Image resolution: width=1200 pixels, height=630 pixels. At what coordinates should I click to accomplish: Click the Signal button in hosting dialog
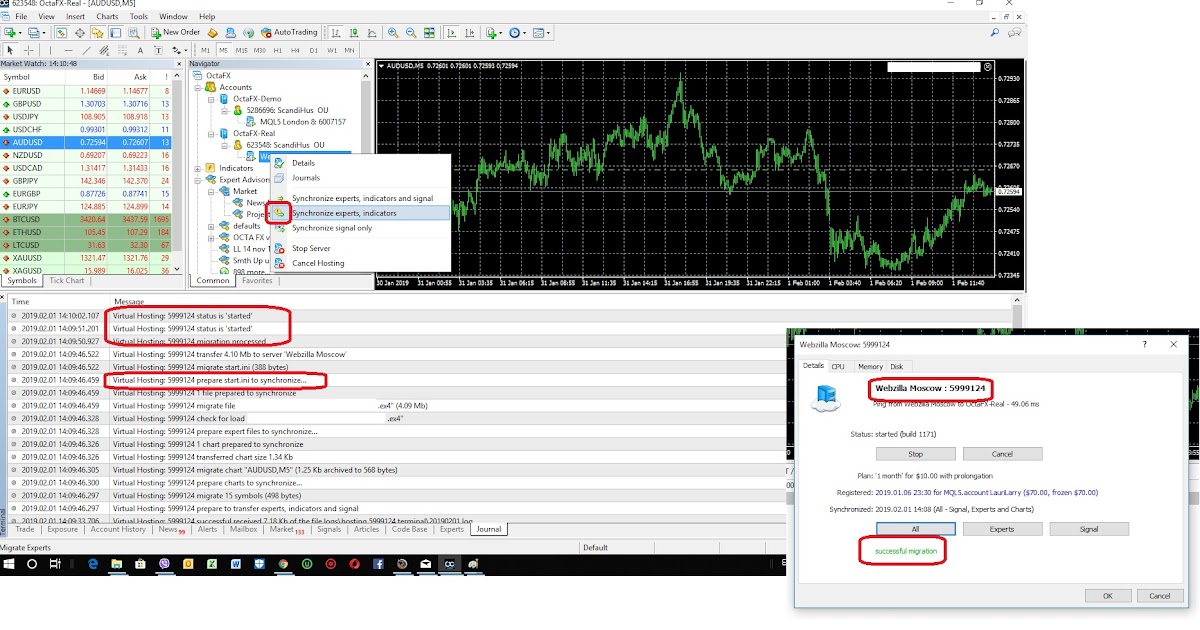tap(1089, 529)
